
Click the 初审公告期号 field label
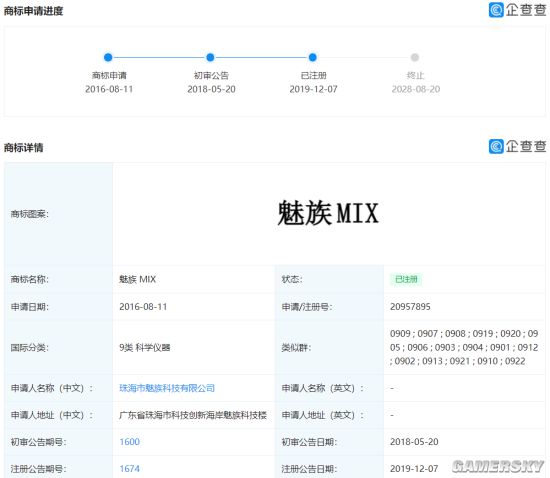pyautogui.click(x=39, y=442)
